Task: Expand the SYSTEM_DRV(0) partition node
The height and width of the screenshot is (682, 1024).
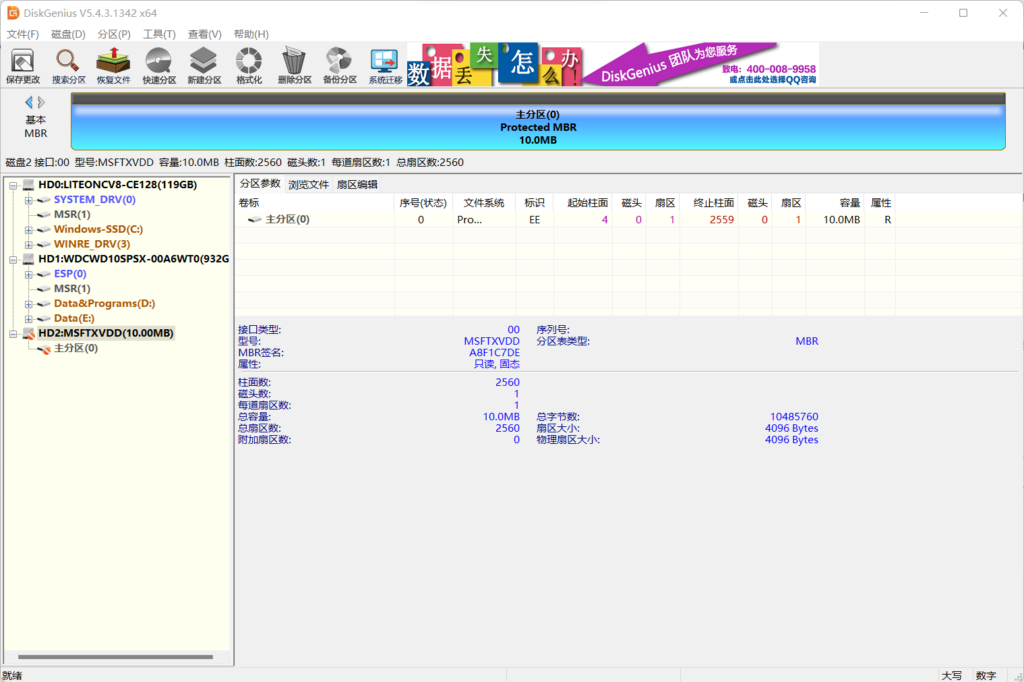Action: [29, 200]
